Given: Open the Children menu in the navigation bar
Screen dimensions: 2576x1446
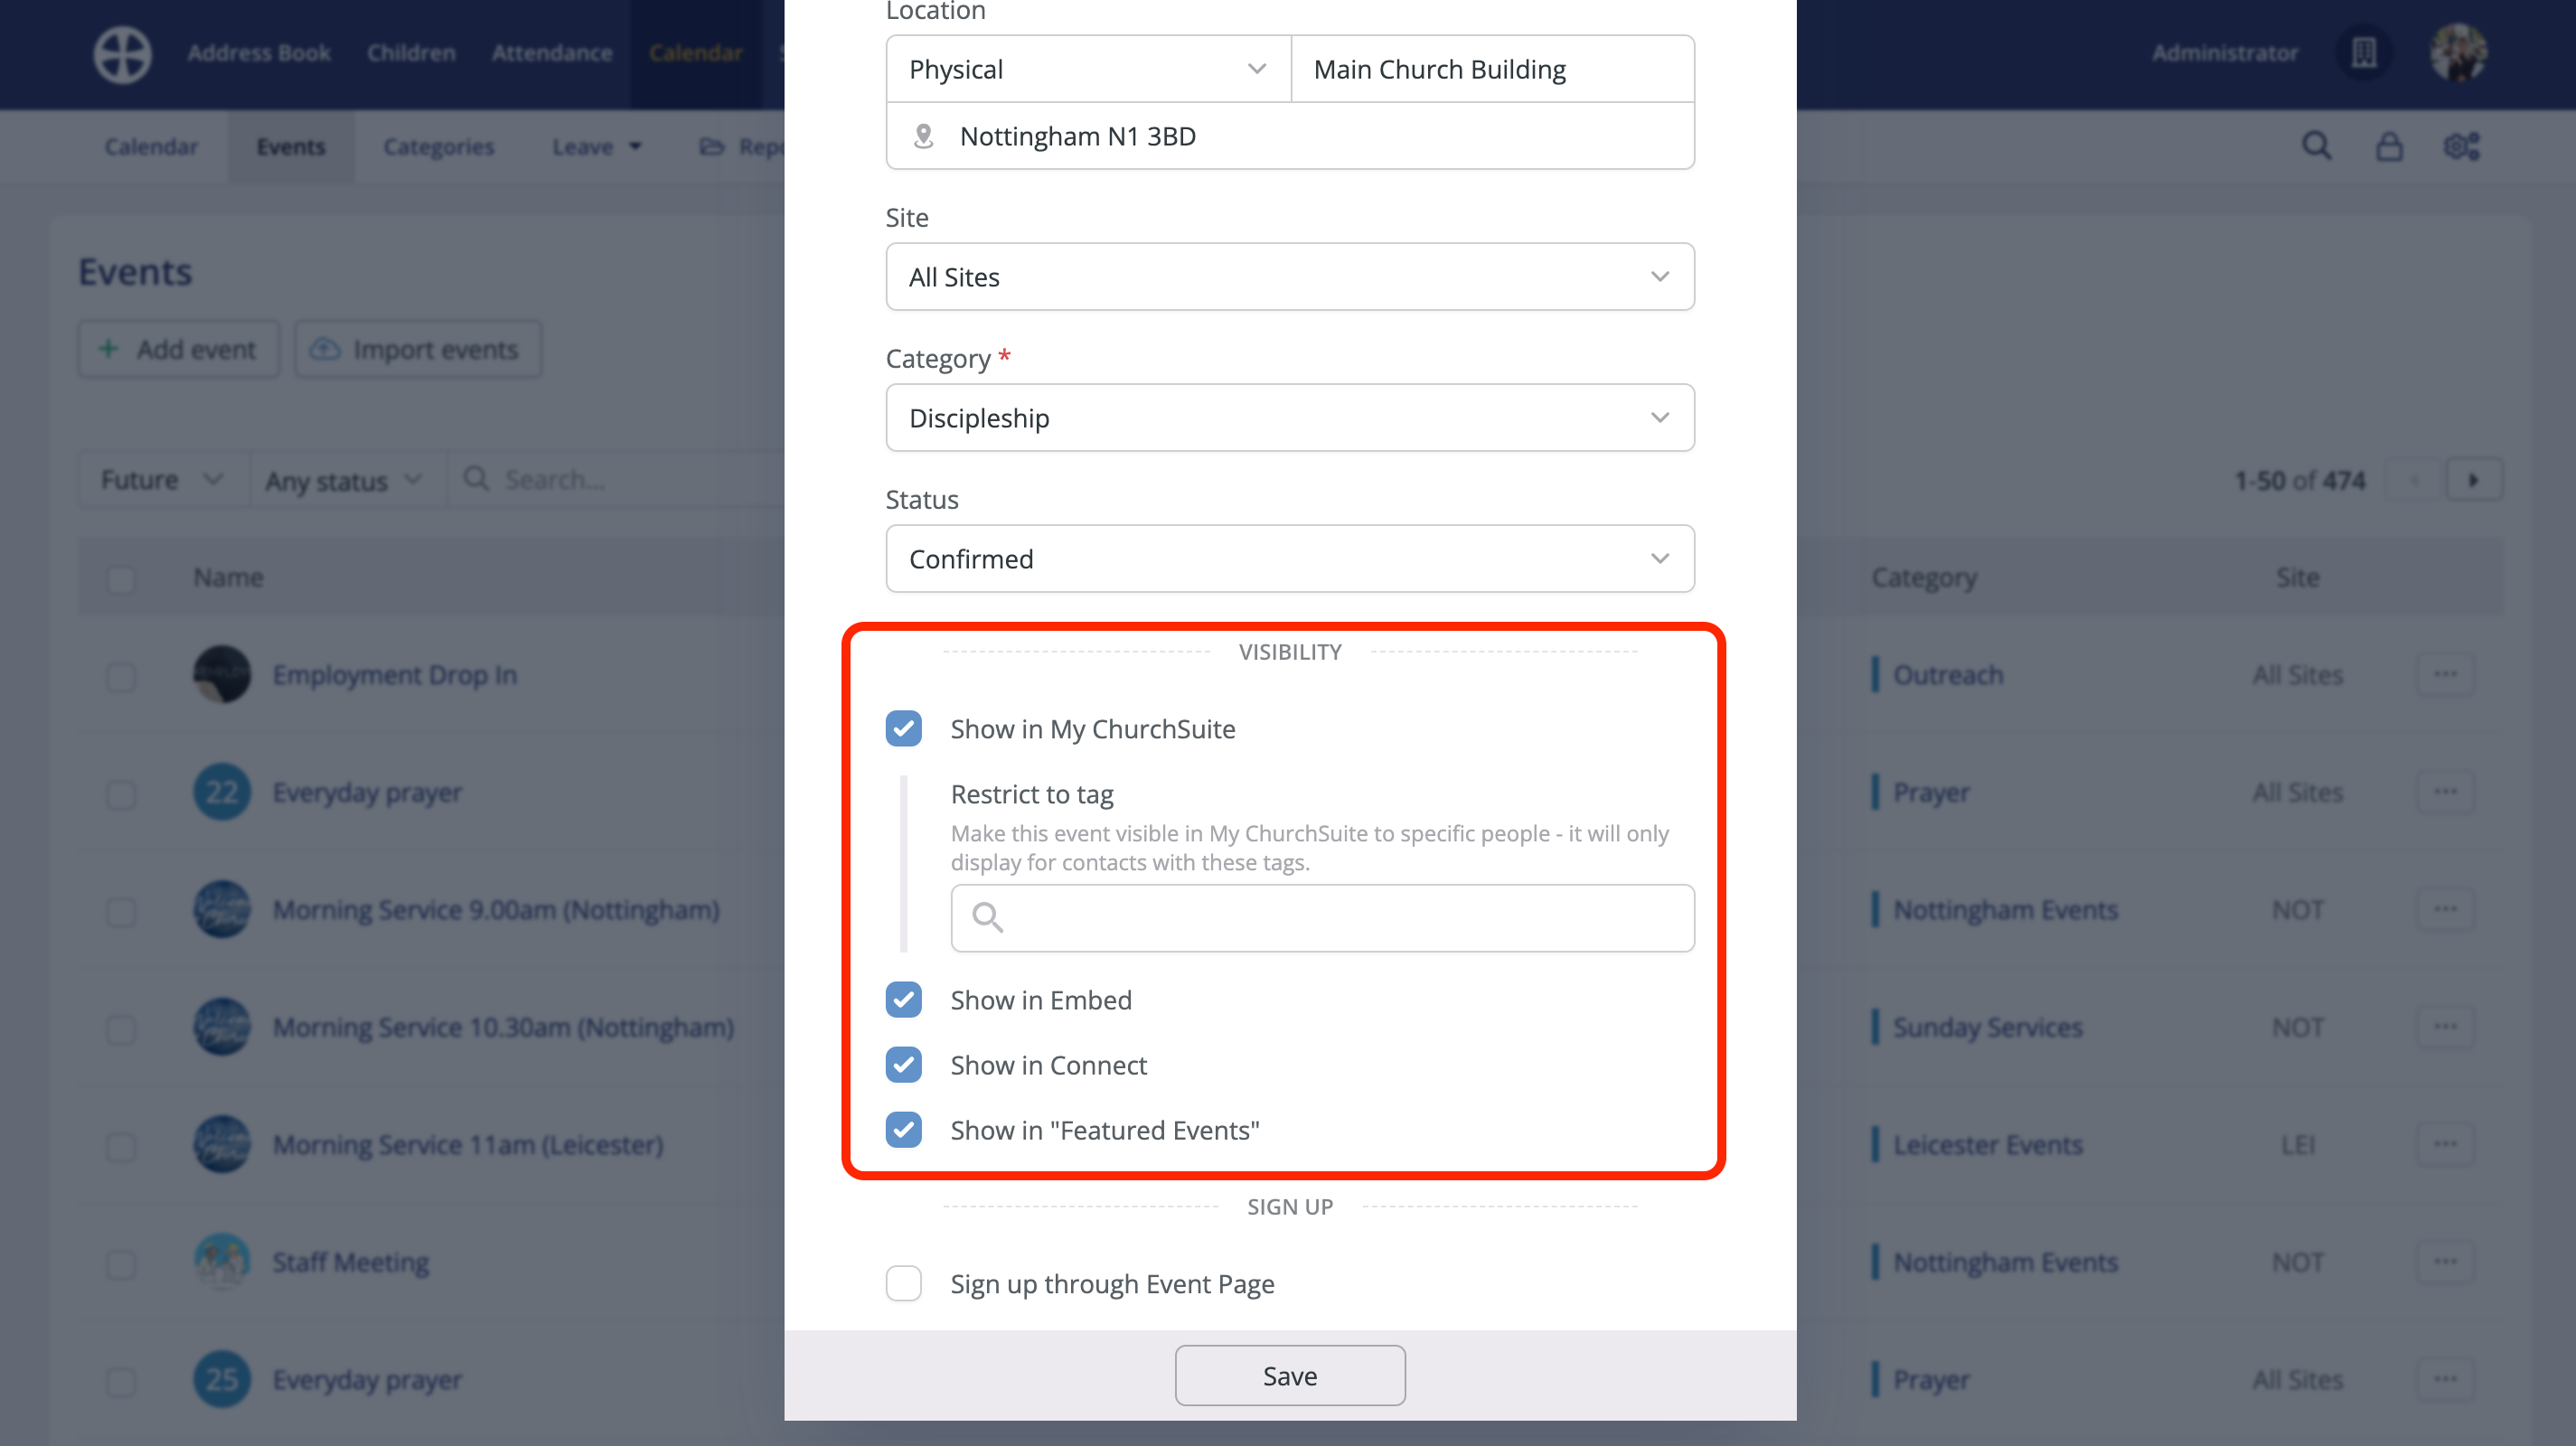Looking at the screenshot, I should [x=410, y=52].
